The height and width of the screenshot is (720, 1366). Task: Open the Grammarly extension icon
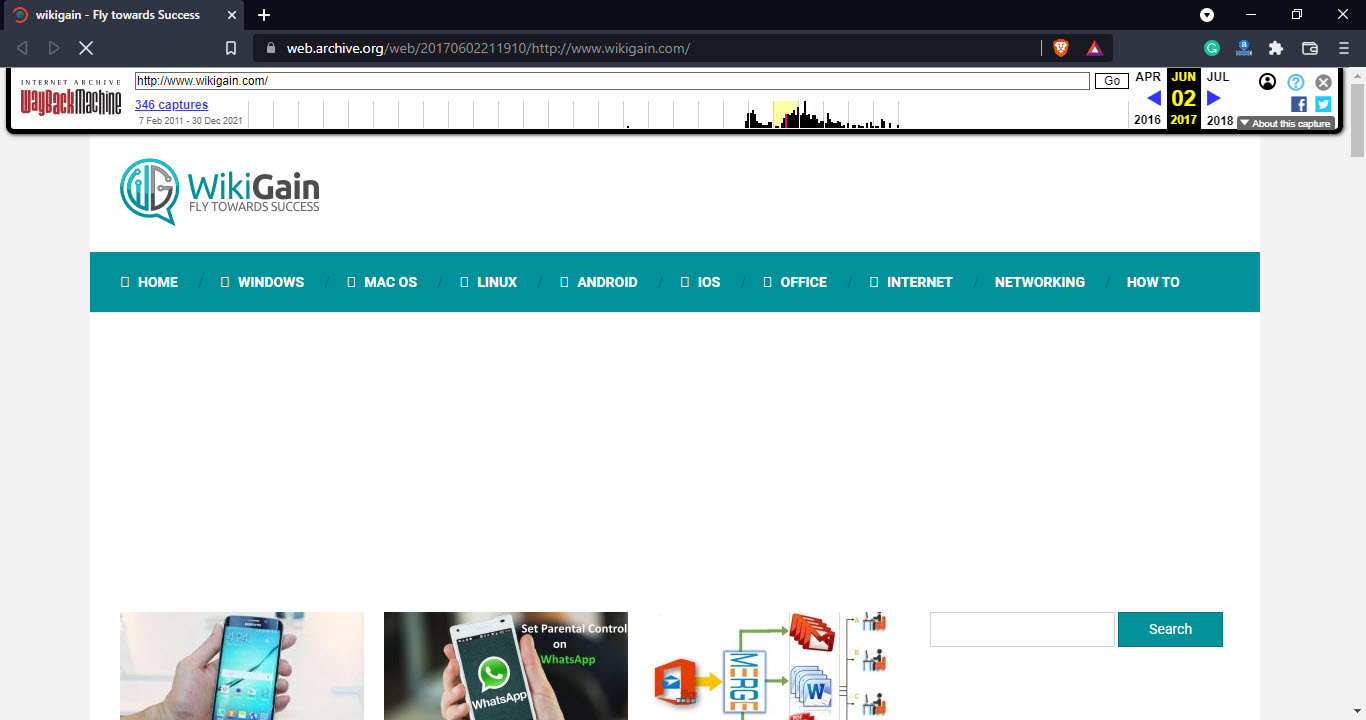click(1211, 48)
